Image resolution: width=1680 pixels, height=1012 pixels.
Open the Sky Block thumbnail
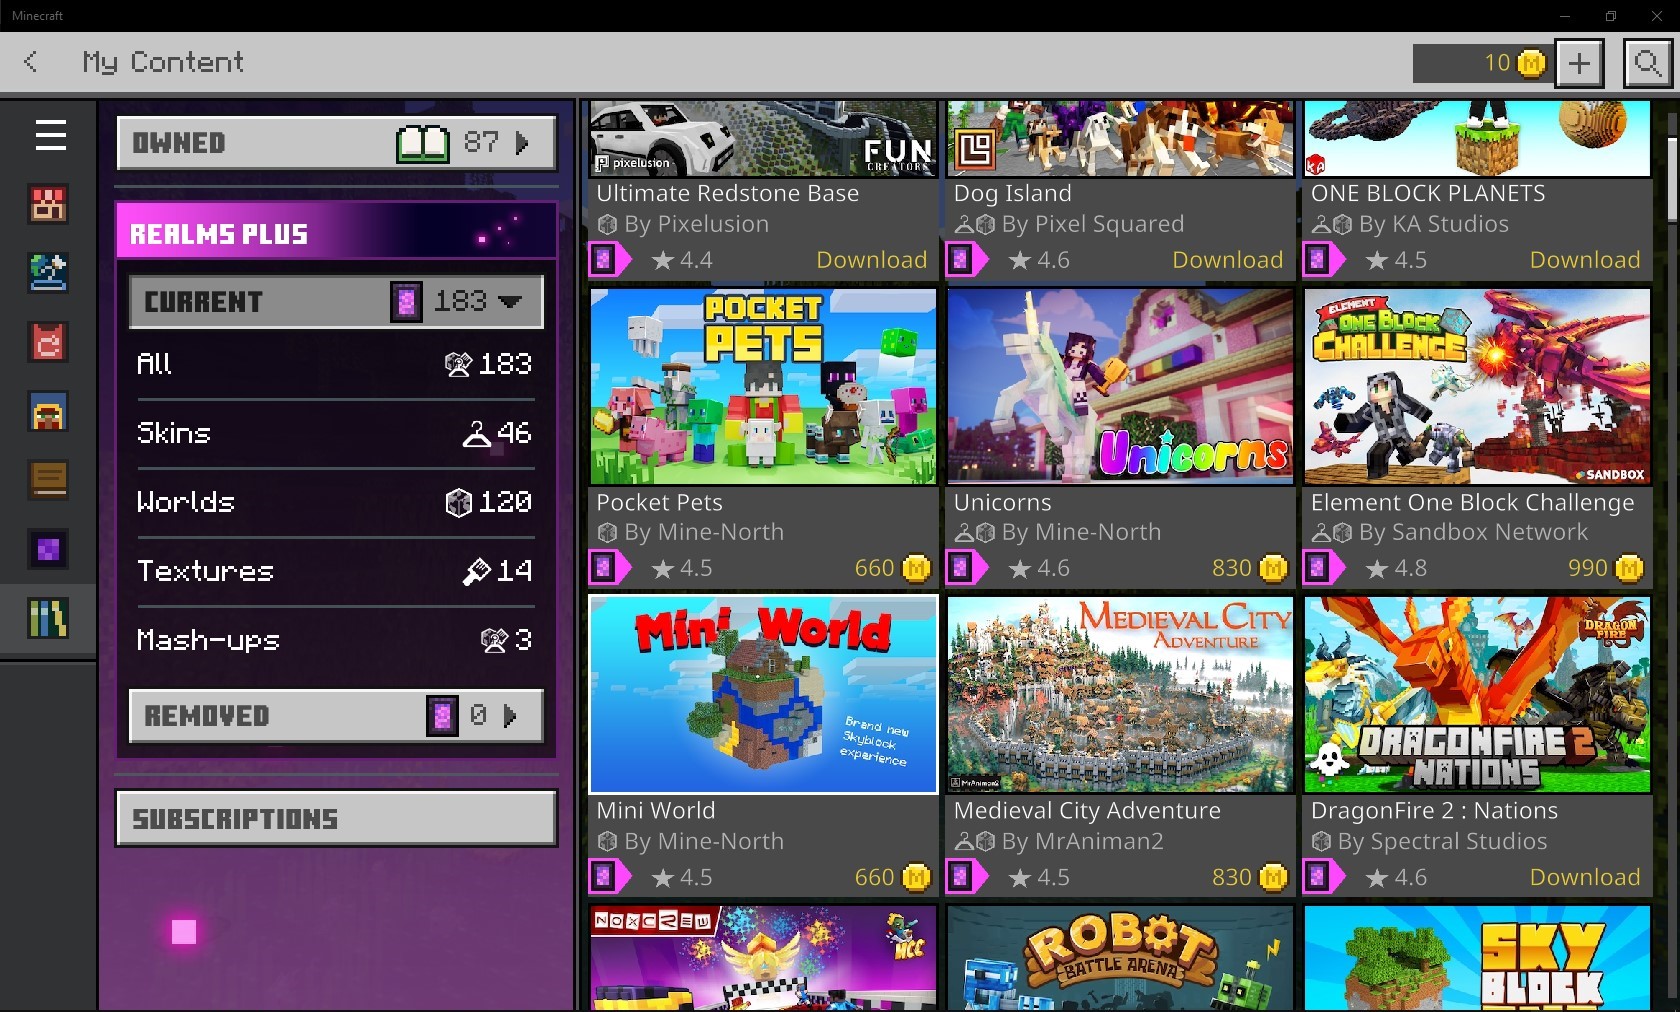pos(1477,958)
